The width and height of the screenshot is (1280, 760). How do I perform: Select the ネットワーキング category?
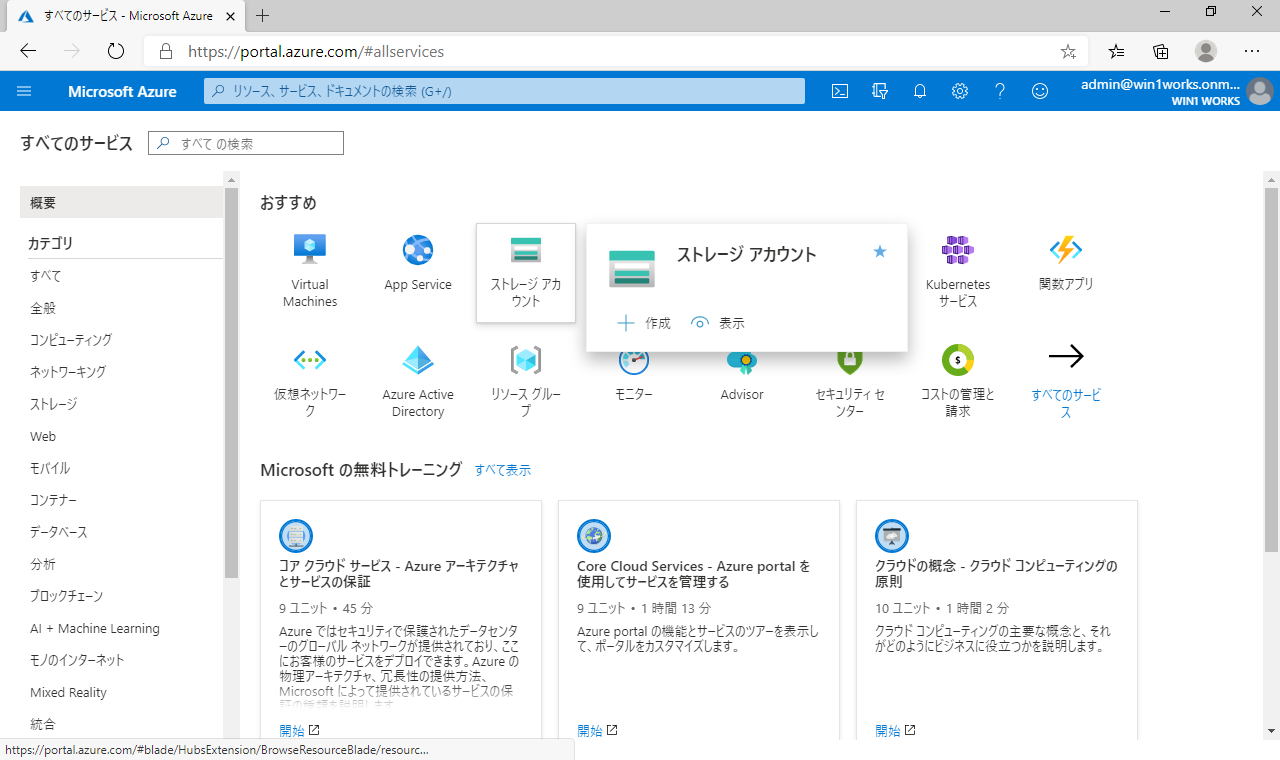(68, 372)
